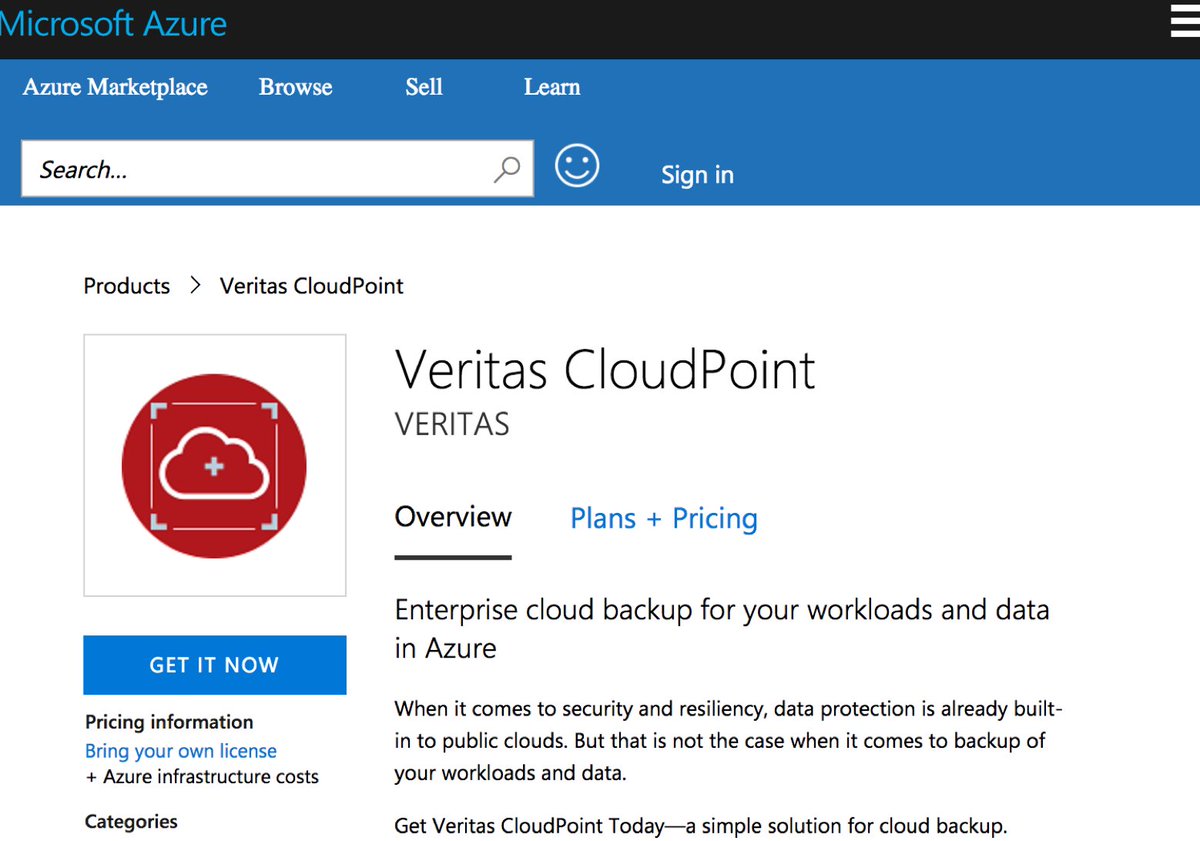Click the GET IT NOW button
This screenshot has height=841, width=1200.
[x=214, y=664]
